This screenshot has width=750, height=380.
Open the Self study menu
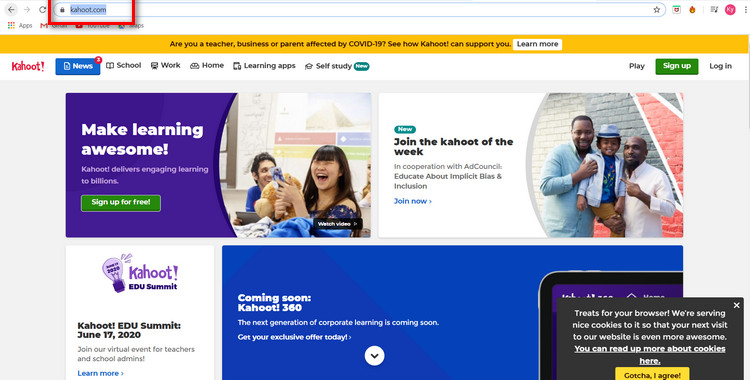pos(337,66)
